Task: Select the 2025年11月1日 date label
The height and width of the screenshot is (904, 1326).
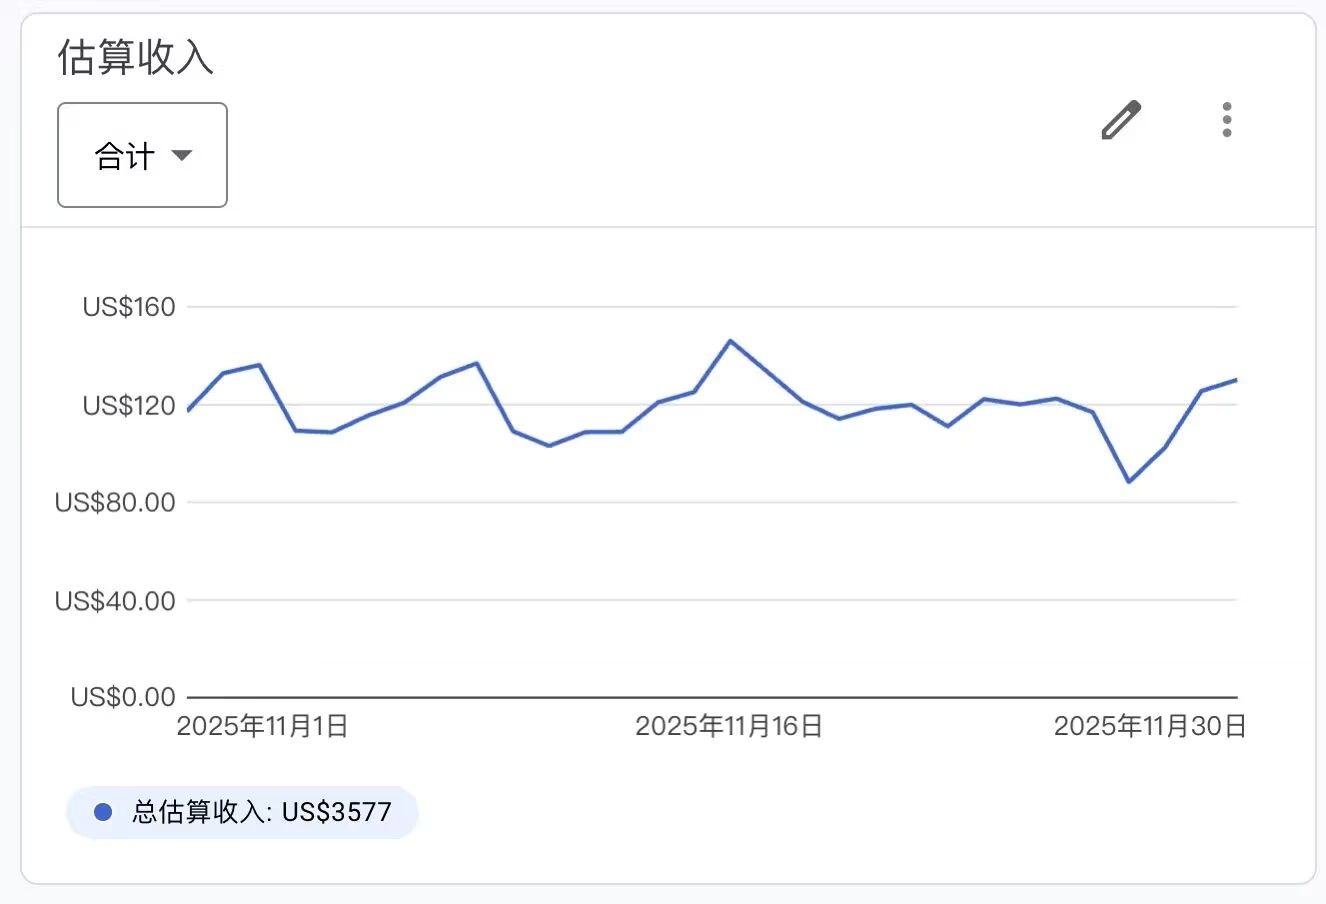Action: tap(262, 727)
